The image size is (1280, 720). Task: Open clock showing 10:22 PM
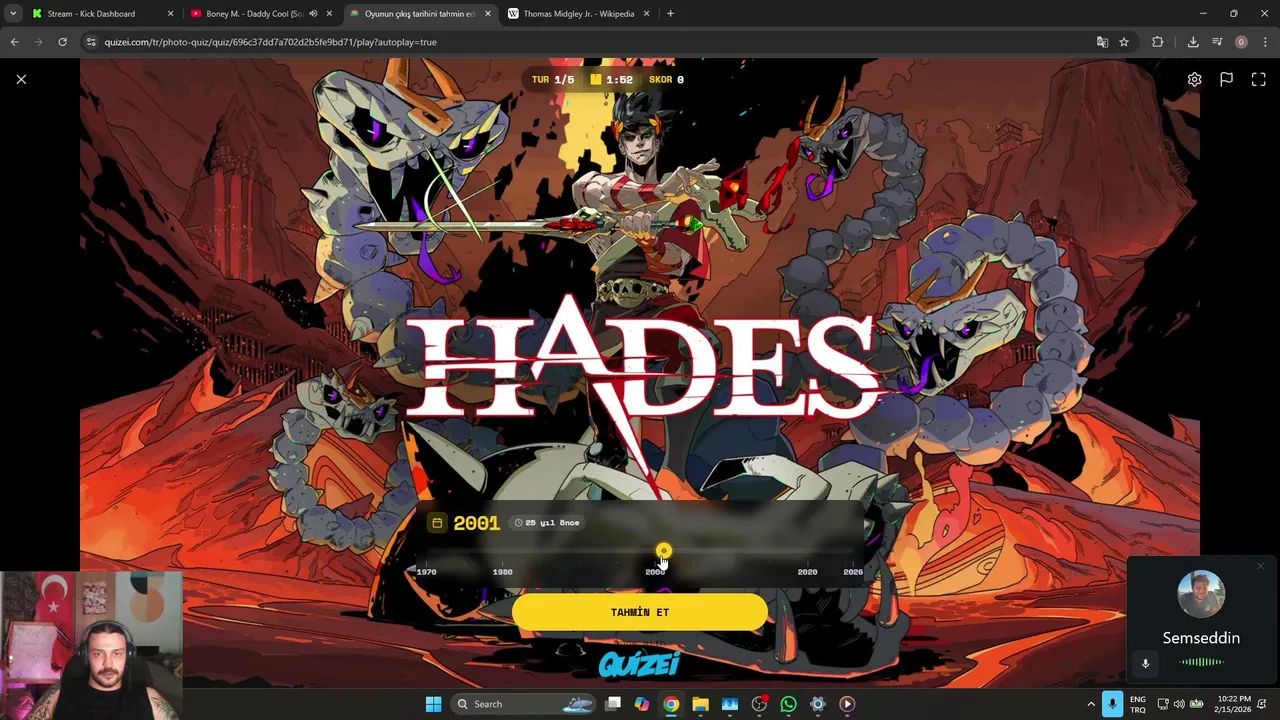click(x=1234, y=704)
